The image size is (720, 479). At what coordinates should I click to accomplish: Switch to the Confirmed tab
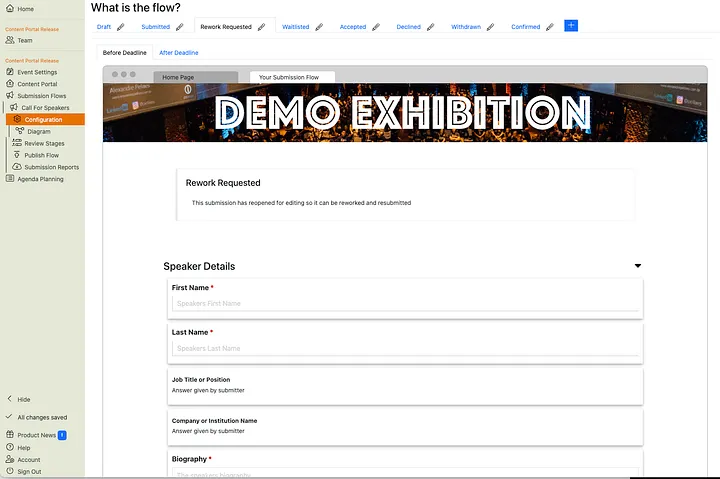526,27
